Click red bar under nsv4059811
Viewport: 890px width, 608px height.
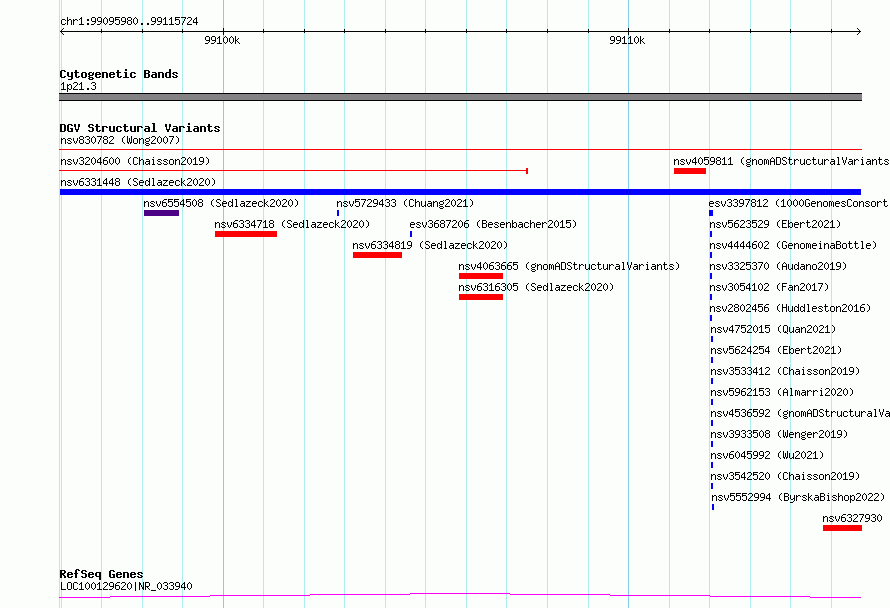click(x=690, y=171)
